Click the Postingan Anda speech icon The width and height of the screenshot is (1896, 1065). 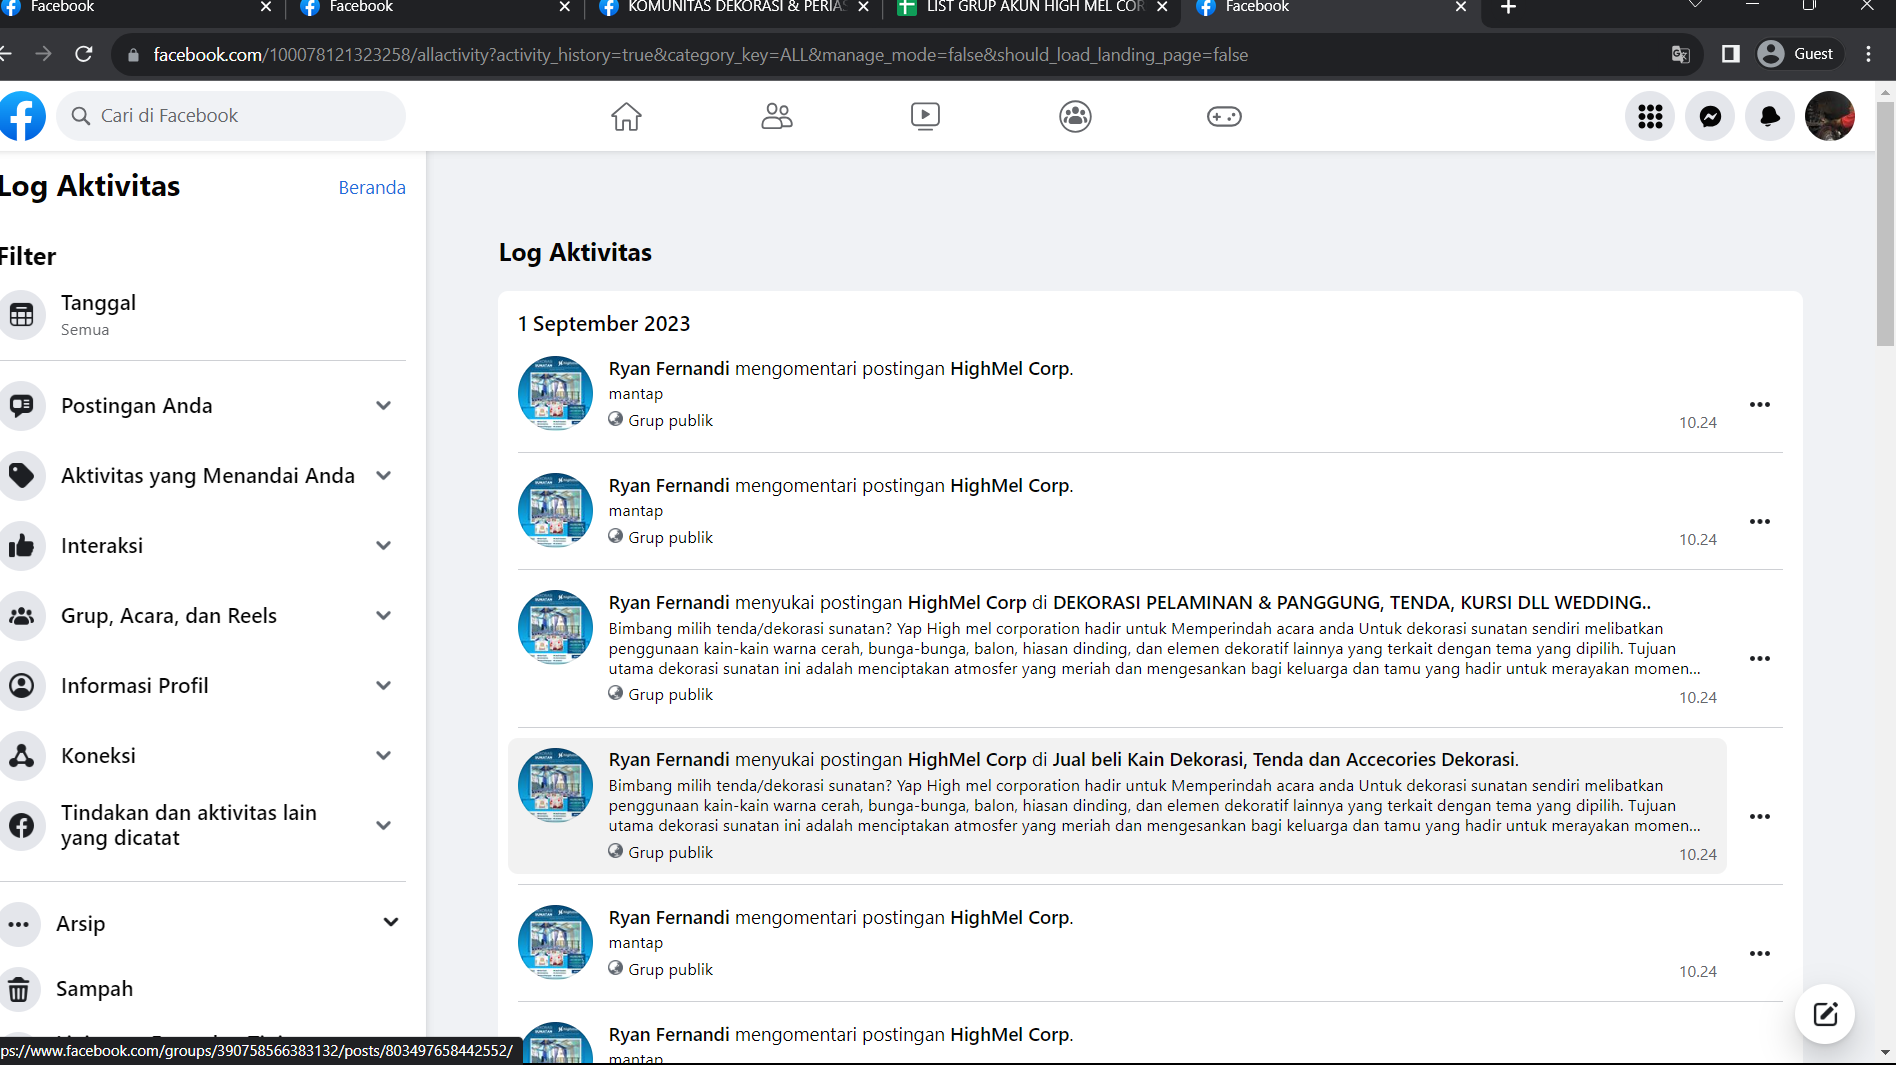[x=22, y=406]
